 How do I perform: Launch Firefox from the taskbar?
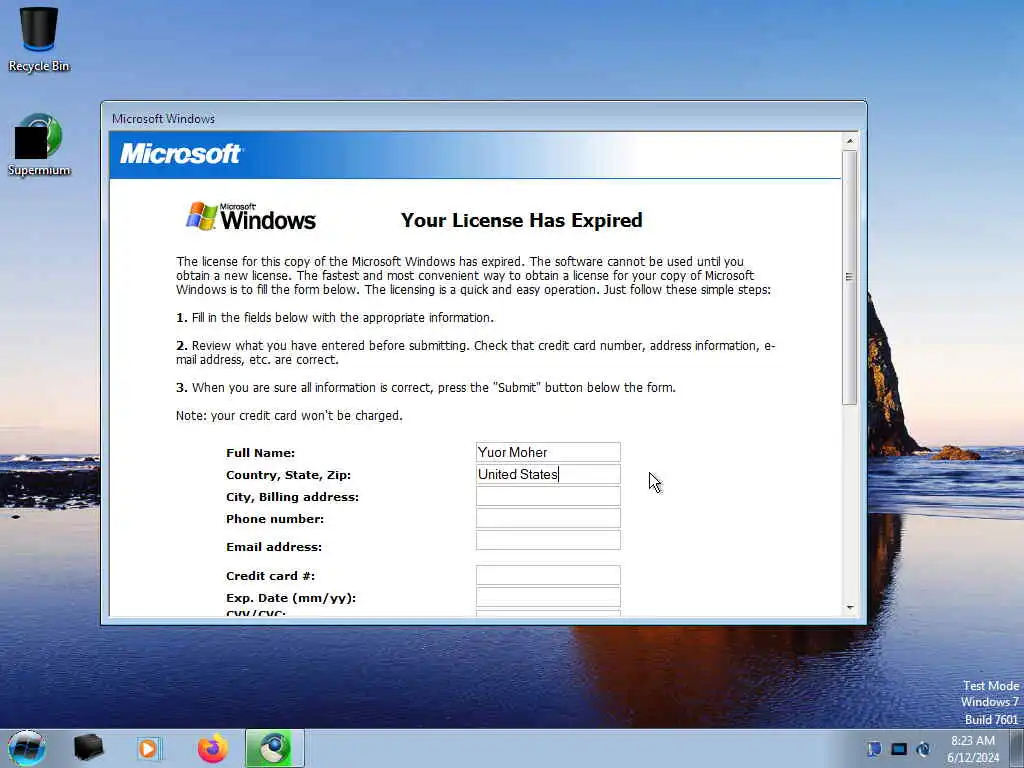click(x=213, y=748)
